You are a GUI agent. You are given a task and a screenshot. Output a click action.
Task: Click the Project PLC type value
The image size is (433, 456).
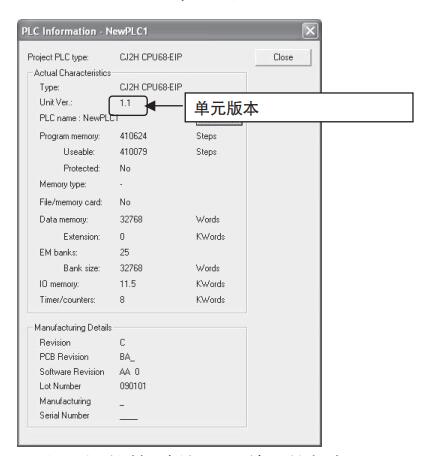point(151,57)
